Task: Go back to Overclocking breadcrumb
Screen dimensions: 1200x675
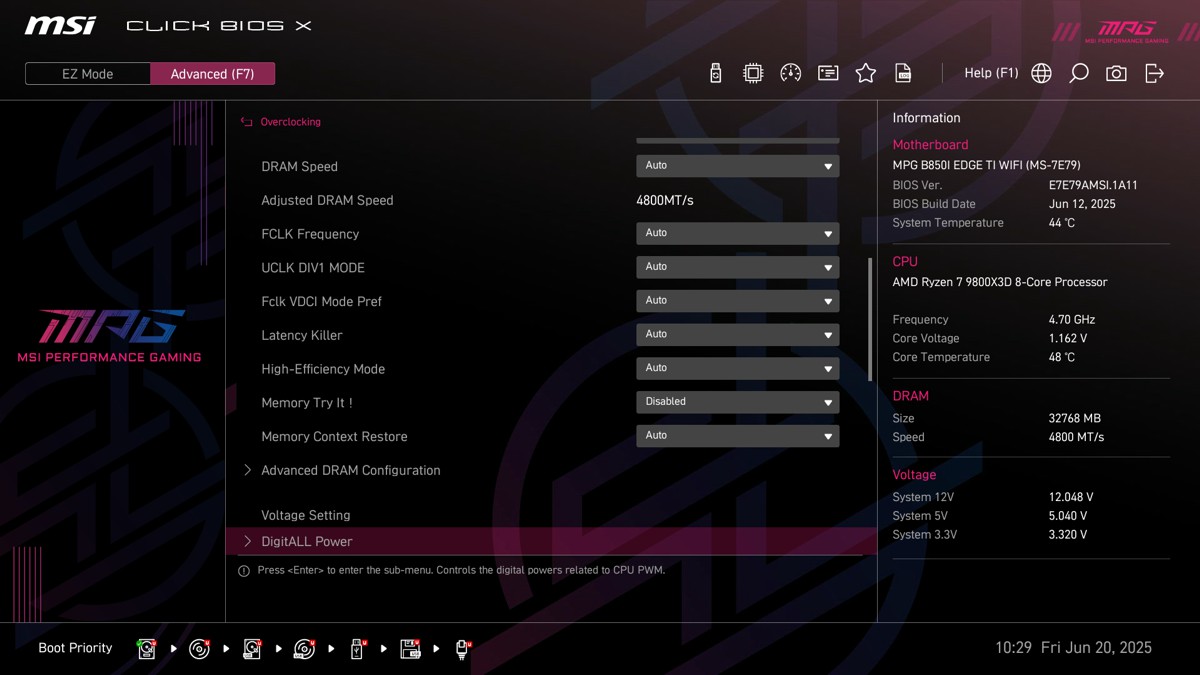Action: pyautogui.click(x=291, y=122)
